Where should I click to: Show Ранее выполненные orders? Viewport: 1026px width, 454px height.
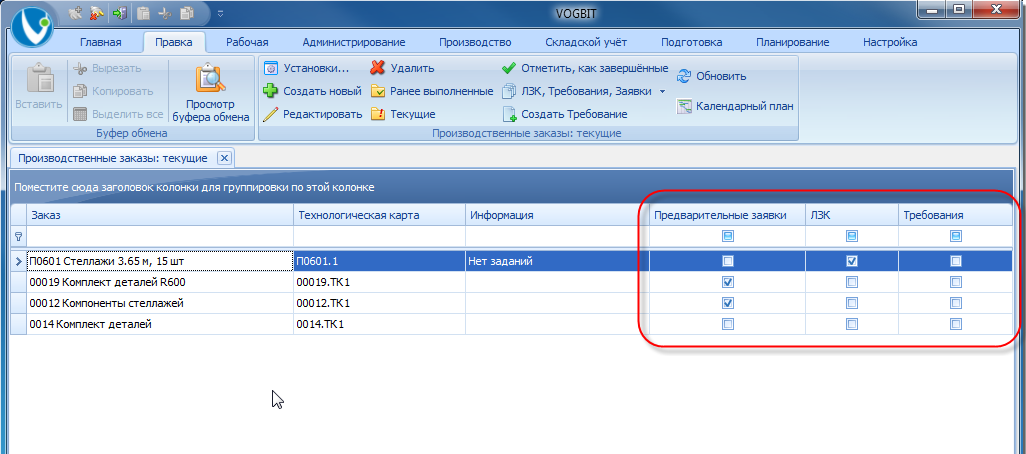coord(431,91)
